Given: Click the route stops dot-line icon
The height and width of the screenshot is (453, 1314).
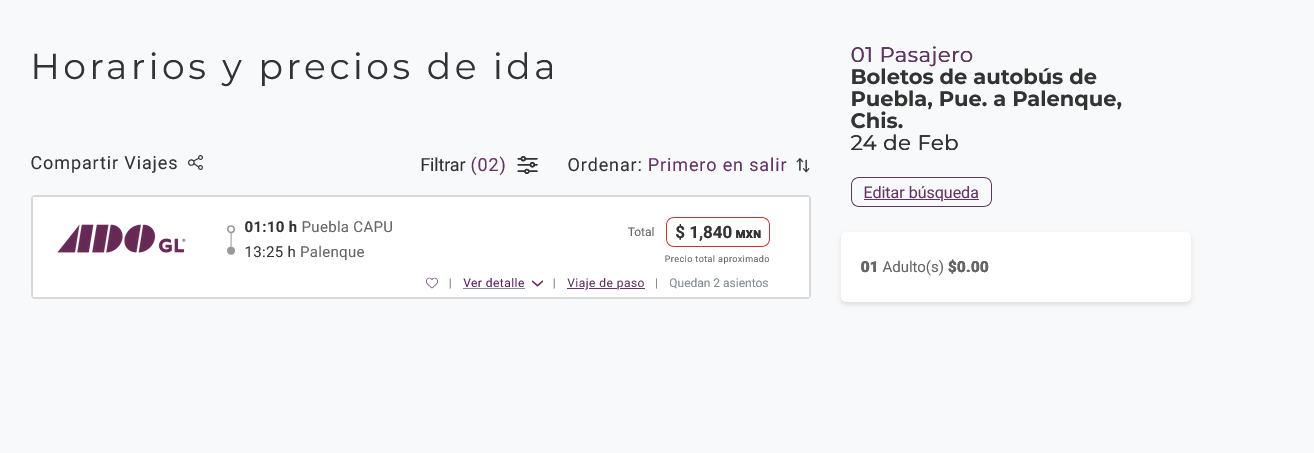Looking at the screenshot, I should [231, 239].
